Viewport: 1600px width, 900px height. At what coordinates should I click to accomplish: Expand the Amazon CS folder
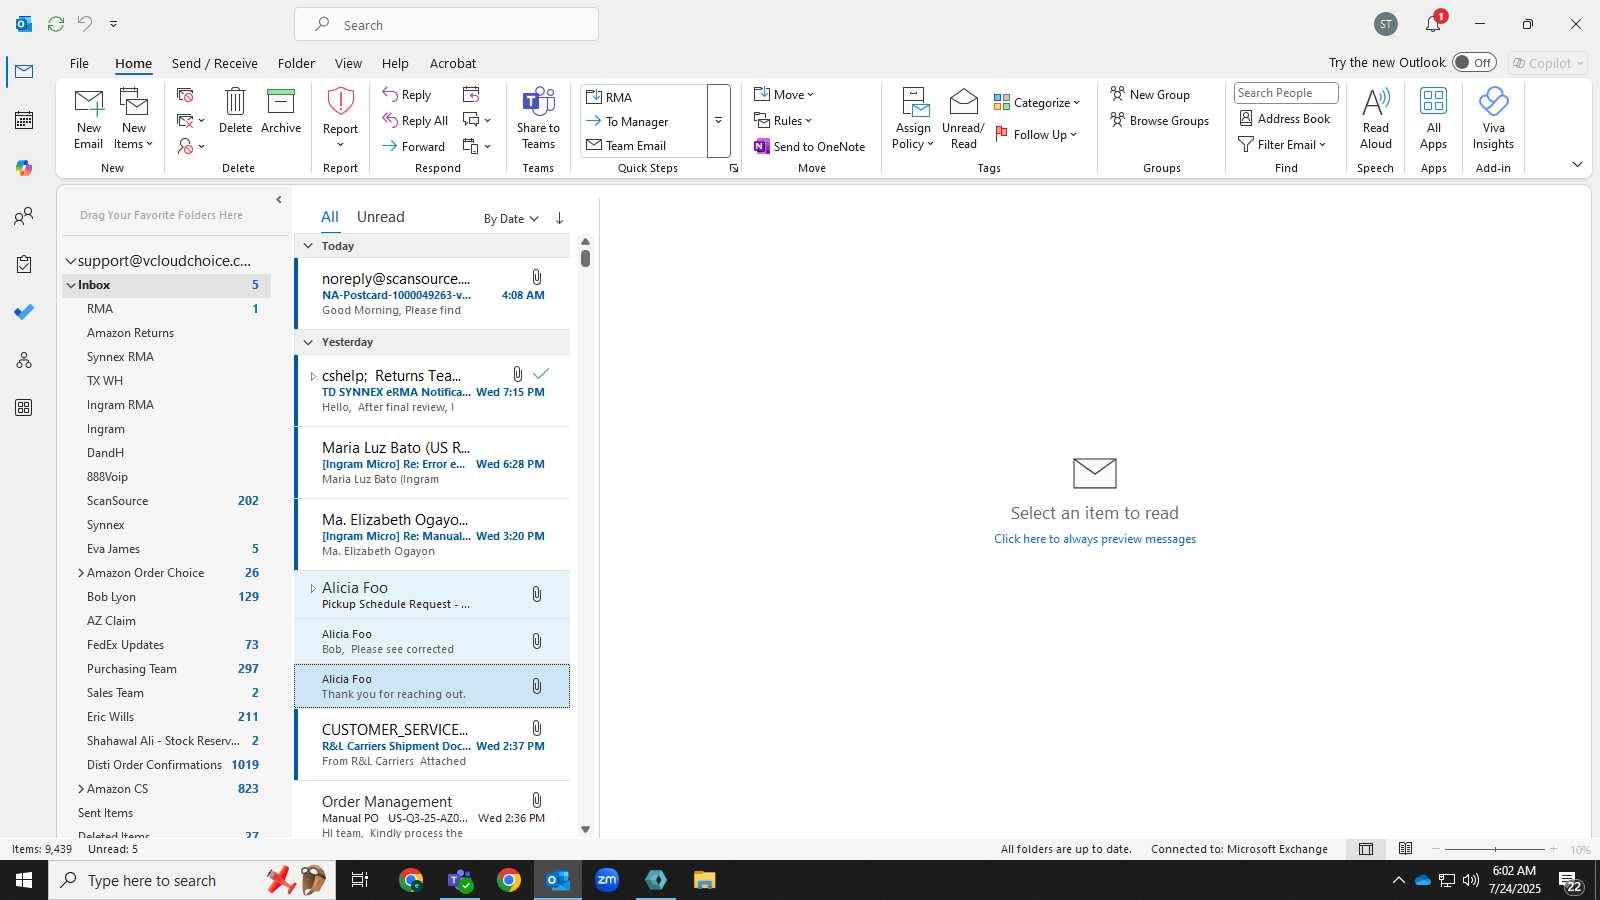[x=80, y=789]
